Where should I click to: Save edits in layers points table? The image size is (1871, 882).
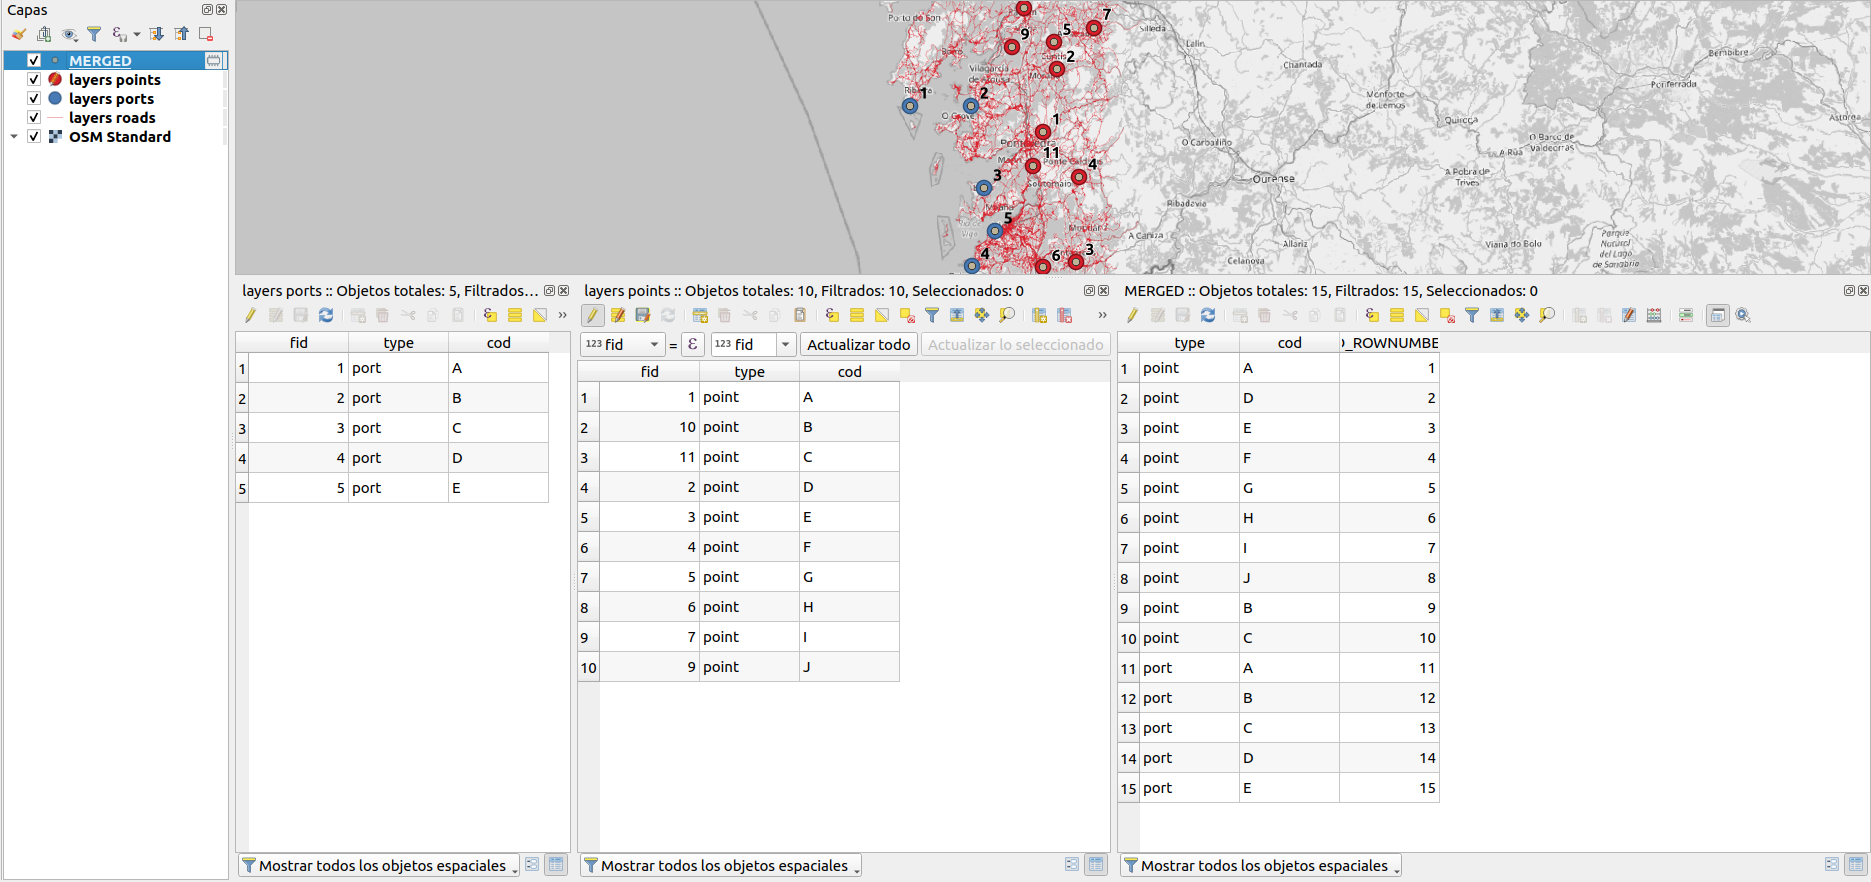(643, 315)
